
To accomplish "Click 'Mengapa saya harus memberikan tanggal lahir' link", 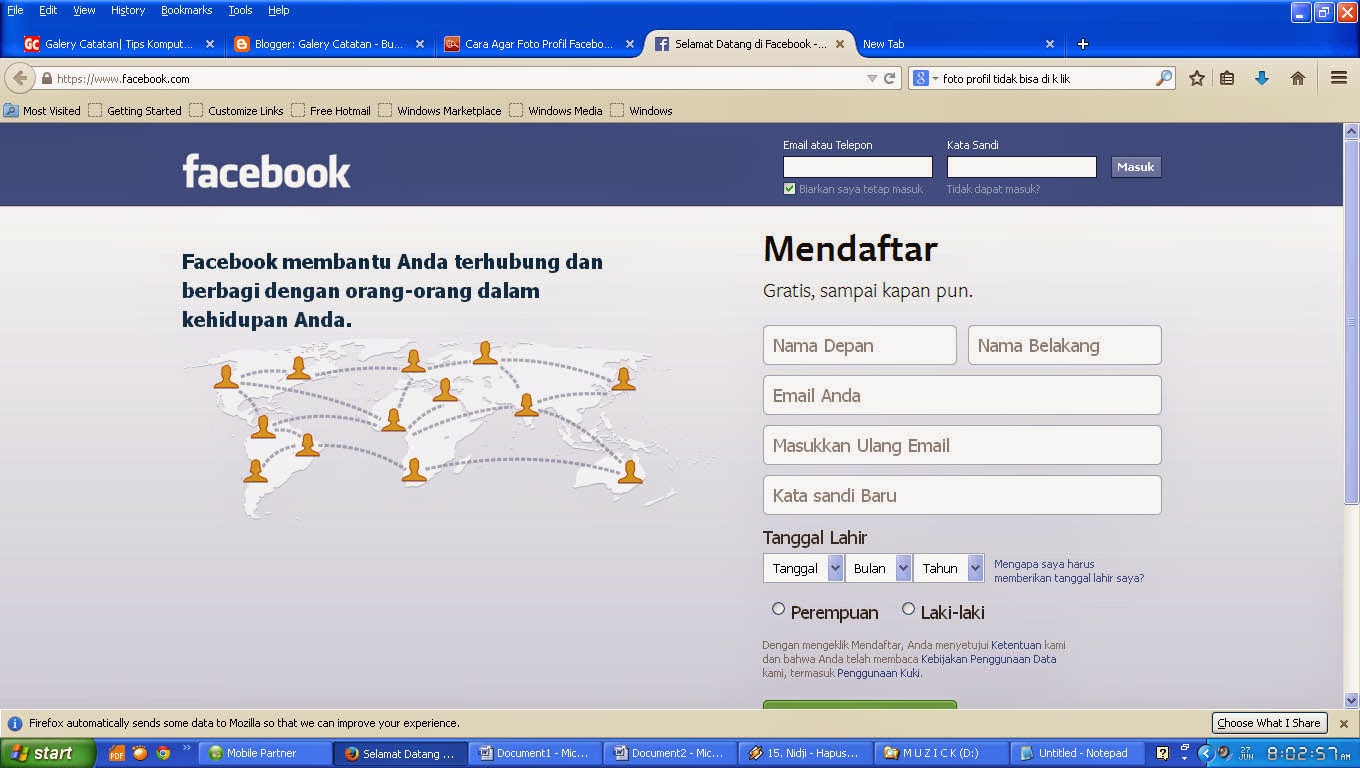I will [1069, 571].
